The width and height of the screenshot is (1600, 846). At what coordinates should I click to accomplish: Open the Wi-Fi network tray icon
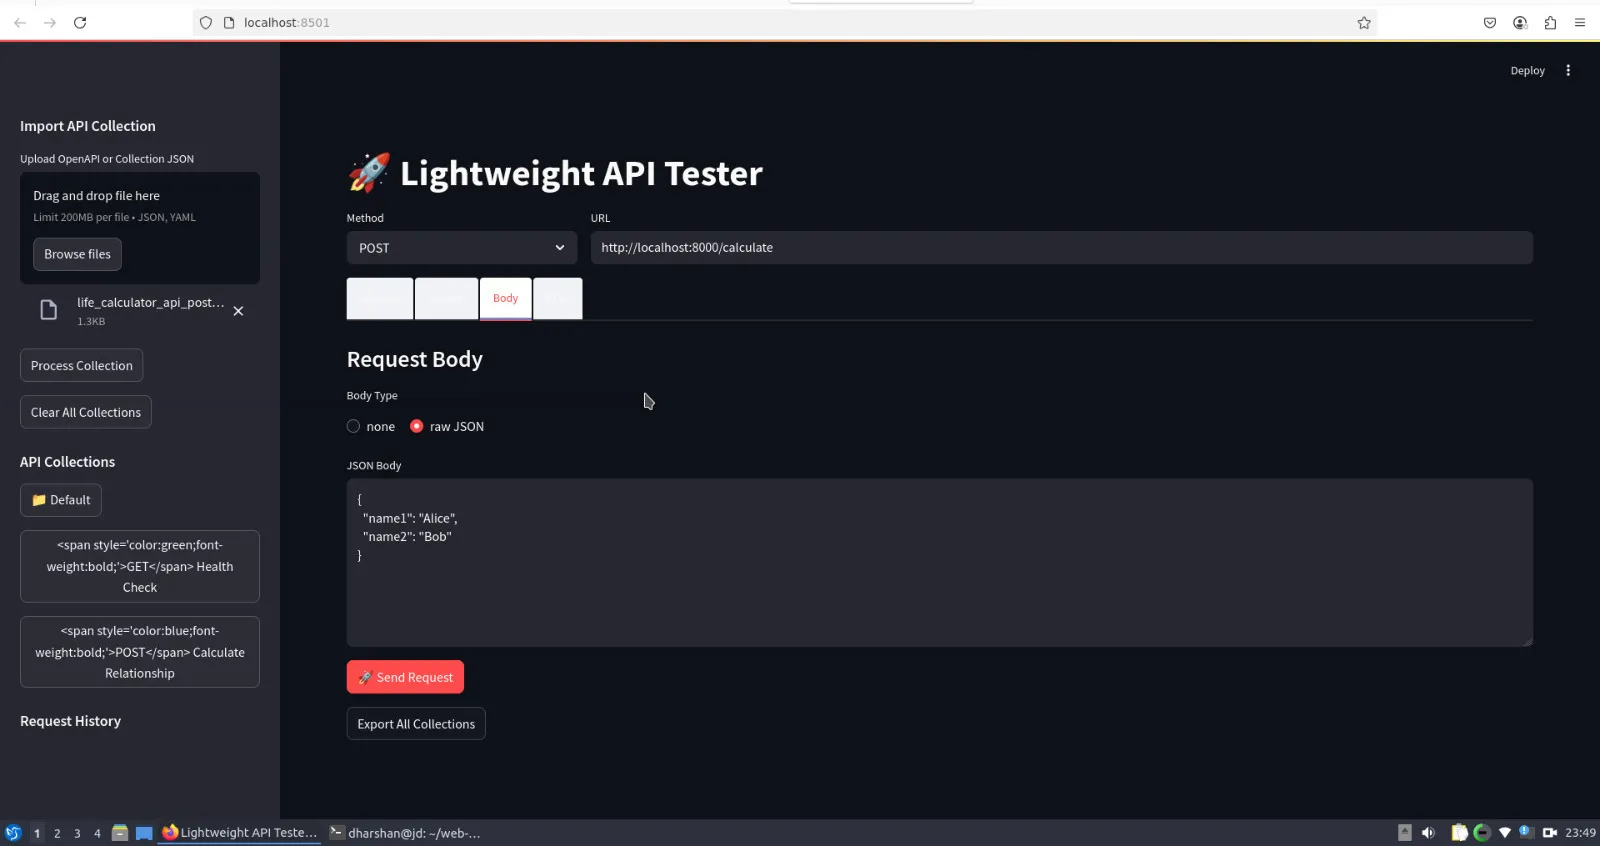1505,832
